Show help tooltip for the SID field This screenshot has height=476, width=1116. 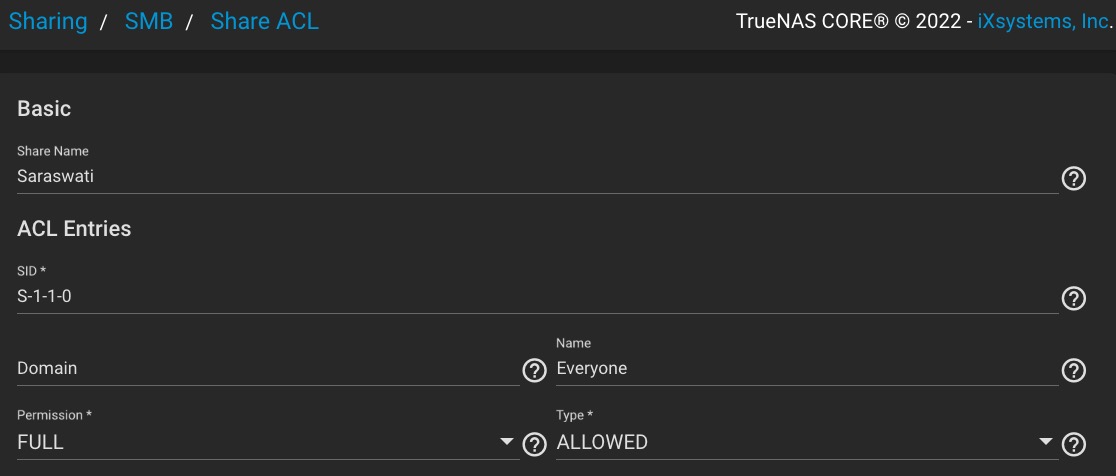coord(1073,298)
